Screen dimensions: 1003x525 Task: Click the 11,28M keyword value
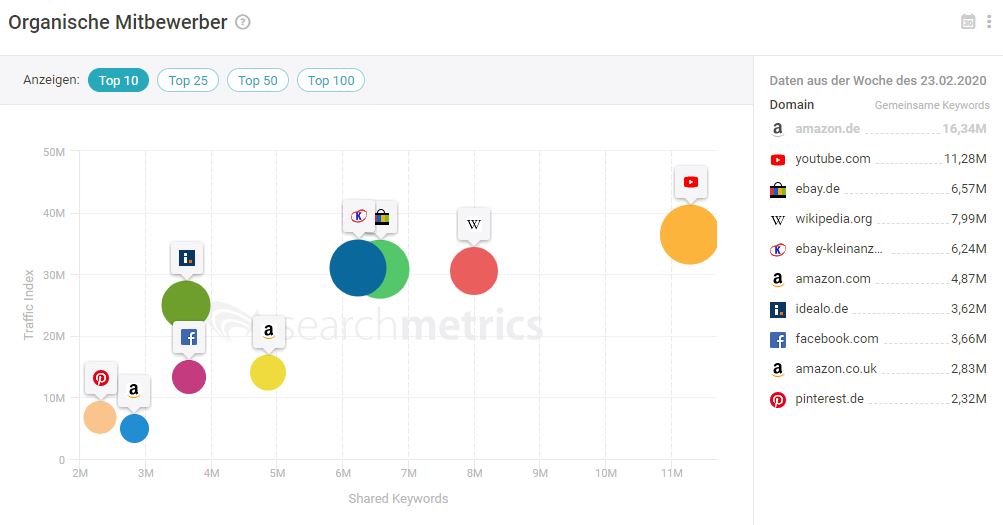[x=965, y=159]
